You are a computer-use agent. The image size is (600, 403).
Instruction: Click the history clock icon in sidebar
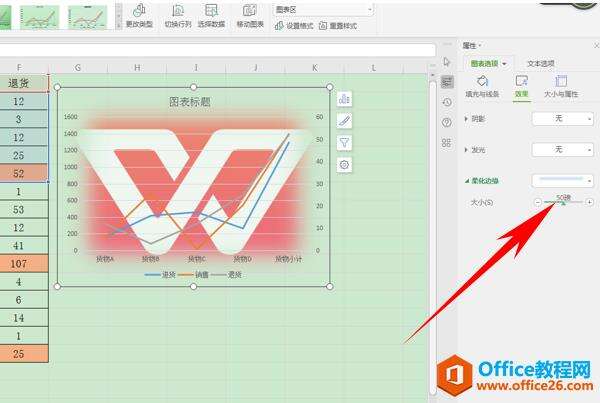coord(447,102)
